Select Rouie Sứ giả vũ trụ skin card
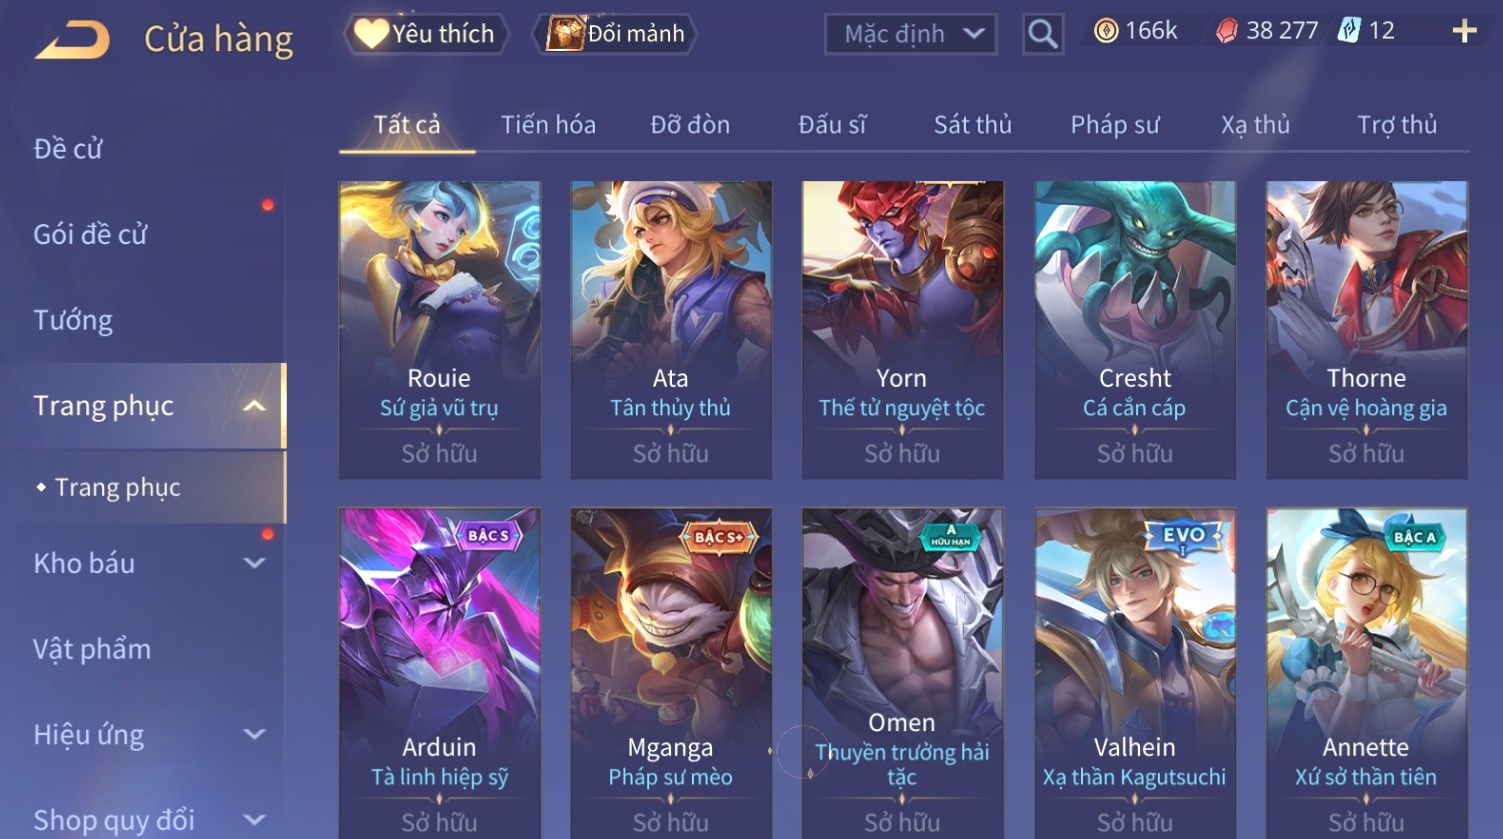Image resolution: width=1503 pixels, height=839 pixels. 440,330
